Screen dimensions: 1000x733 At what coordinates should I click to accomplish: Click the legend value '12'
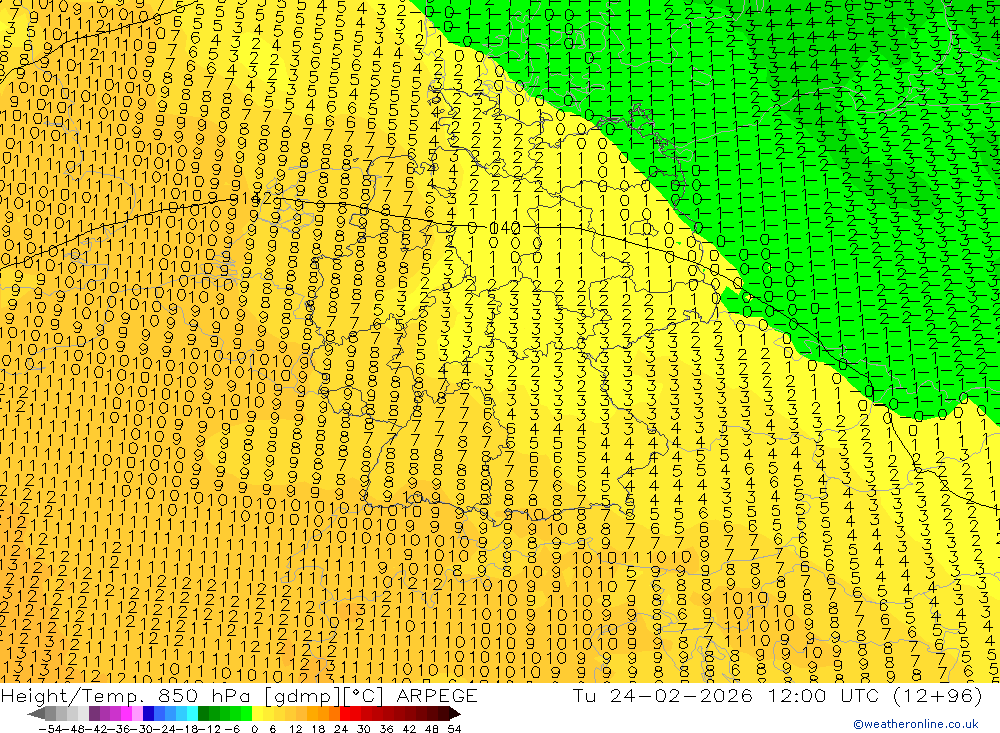click(x=295, y=729)
